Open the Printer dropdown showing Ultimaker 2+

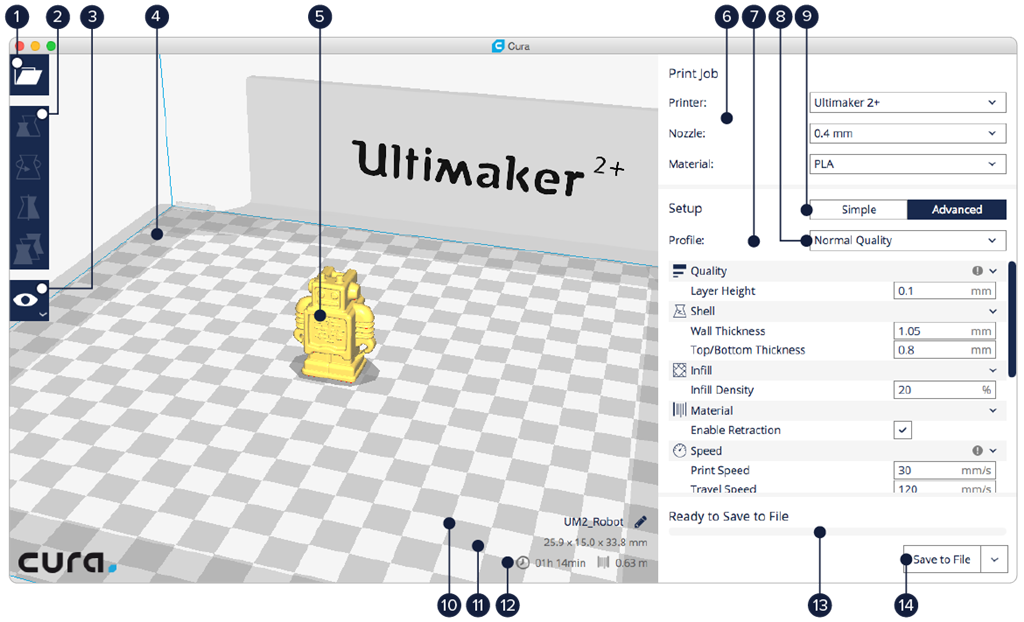(x=908, y=103)
